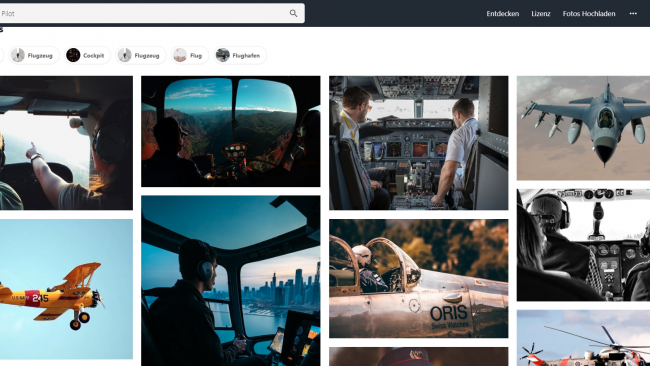This screenshot has height=366, width=650.
Task: Open fighter jet in flight photo
Action: point(583,128)
